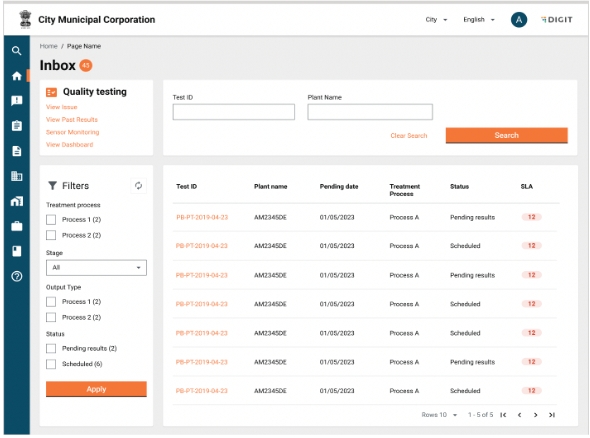Reset filters with the refresh icon
This screenshot has width=590, height=438.
[138, 186]
